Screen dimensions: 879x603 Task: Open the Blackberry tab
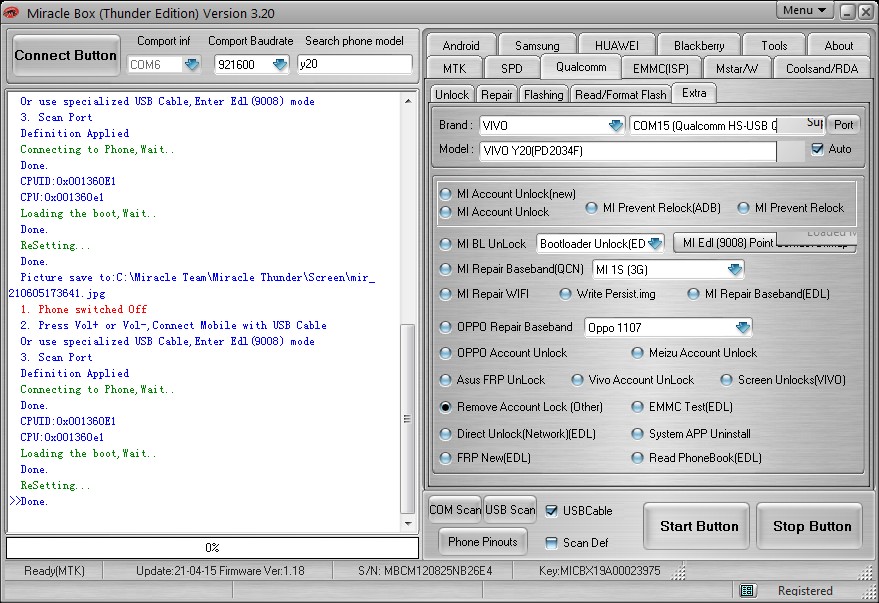point(699,45)
